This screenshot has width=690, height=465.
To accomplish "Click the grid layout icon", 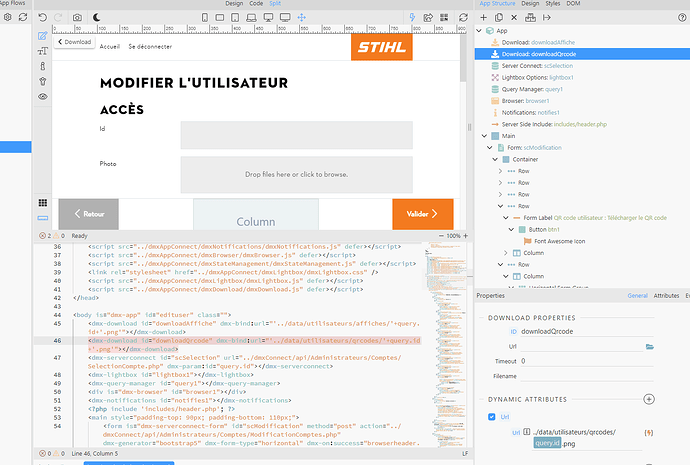I will pos(43,203).
